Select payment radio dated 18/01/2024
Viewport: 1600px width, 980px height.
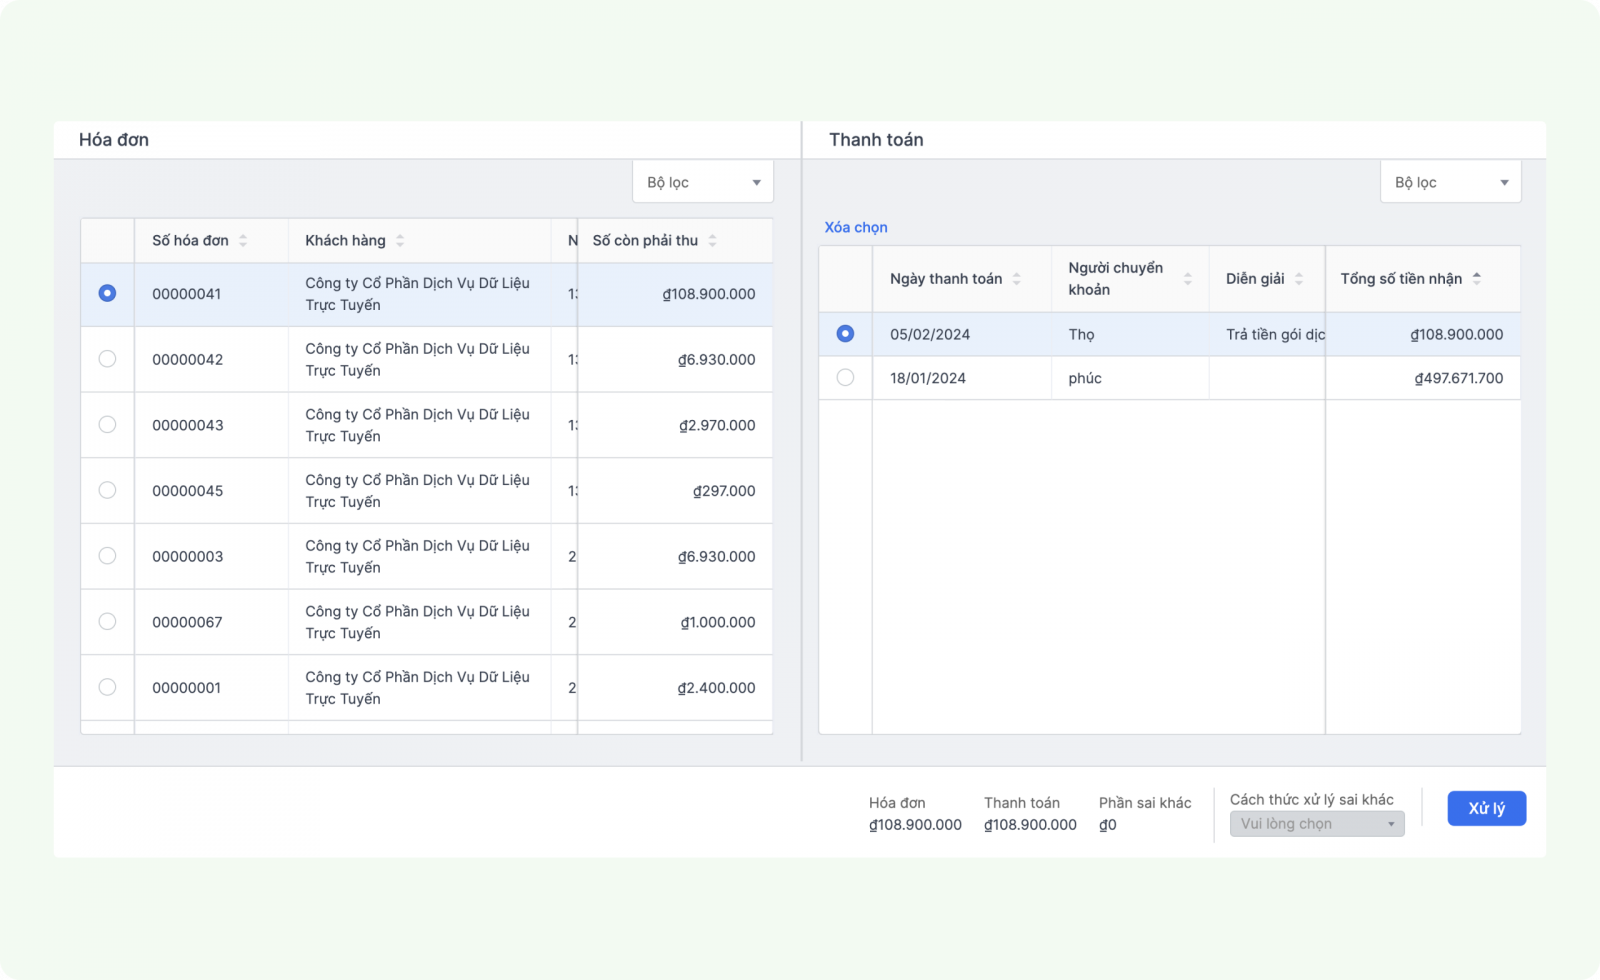coord(845,378)
